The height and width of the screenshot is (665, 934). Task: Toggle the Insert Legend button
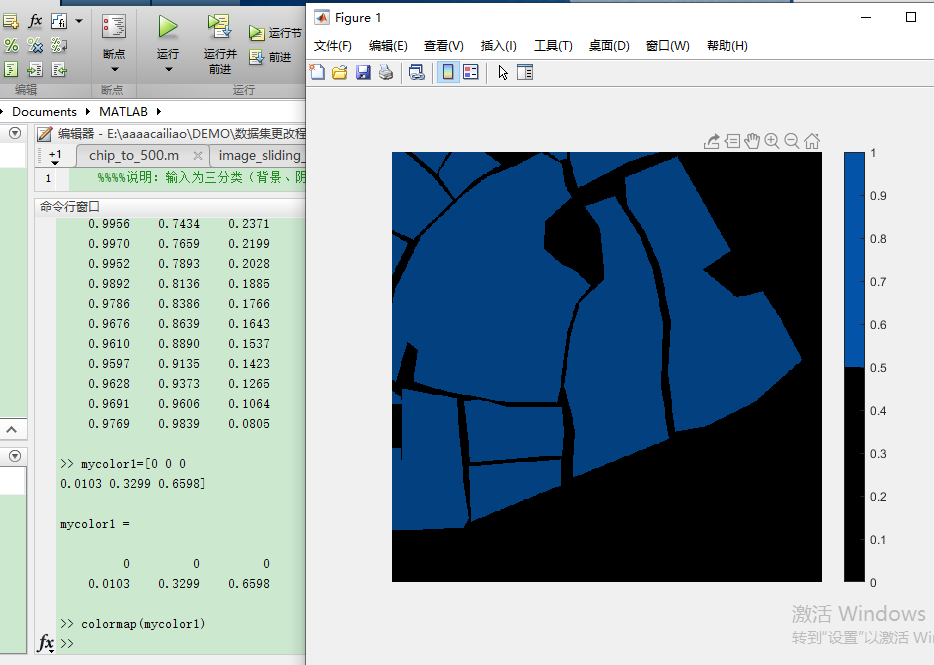click(471, 73)
